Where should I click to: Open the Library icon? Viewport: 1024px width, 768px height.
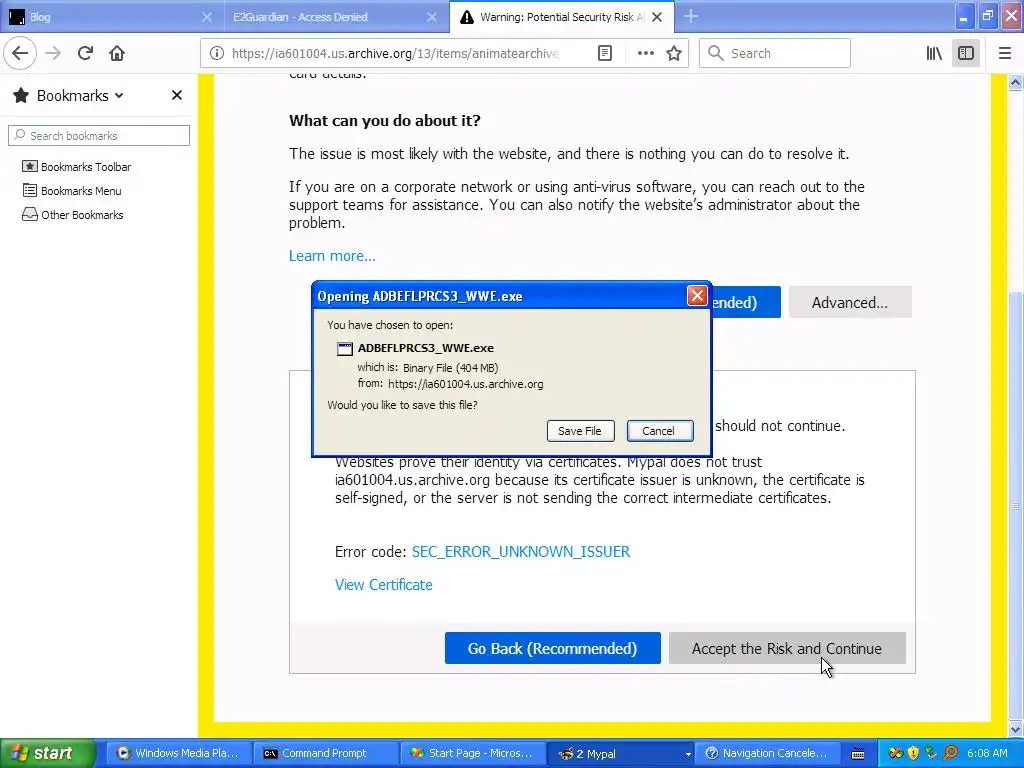coord(934,54)
